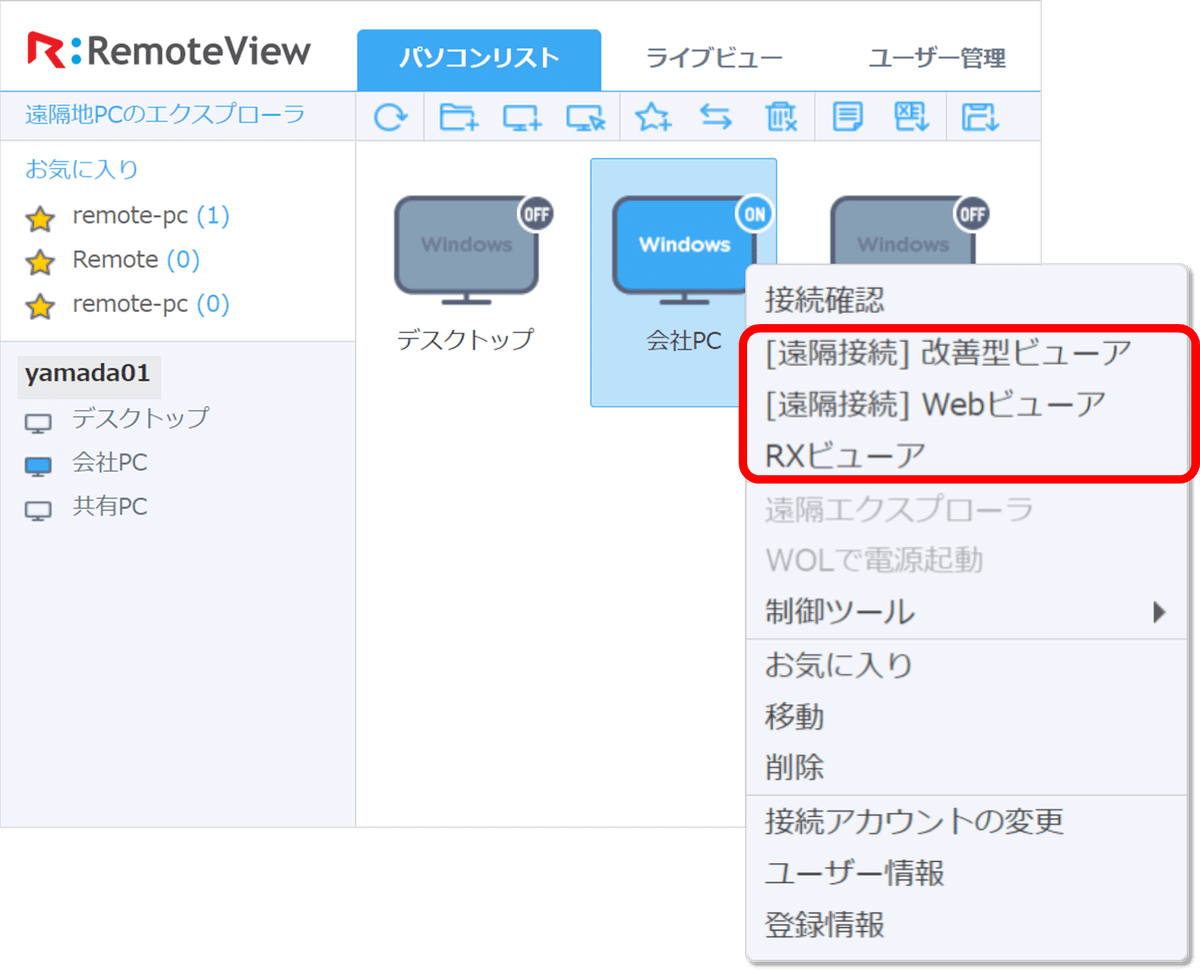The height and width of the screenshot is (971, 1200).
Task: Open the trash delete icon in toolbar
Action: pyautogui.click(x=782, y=117)
